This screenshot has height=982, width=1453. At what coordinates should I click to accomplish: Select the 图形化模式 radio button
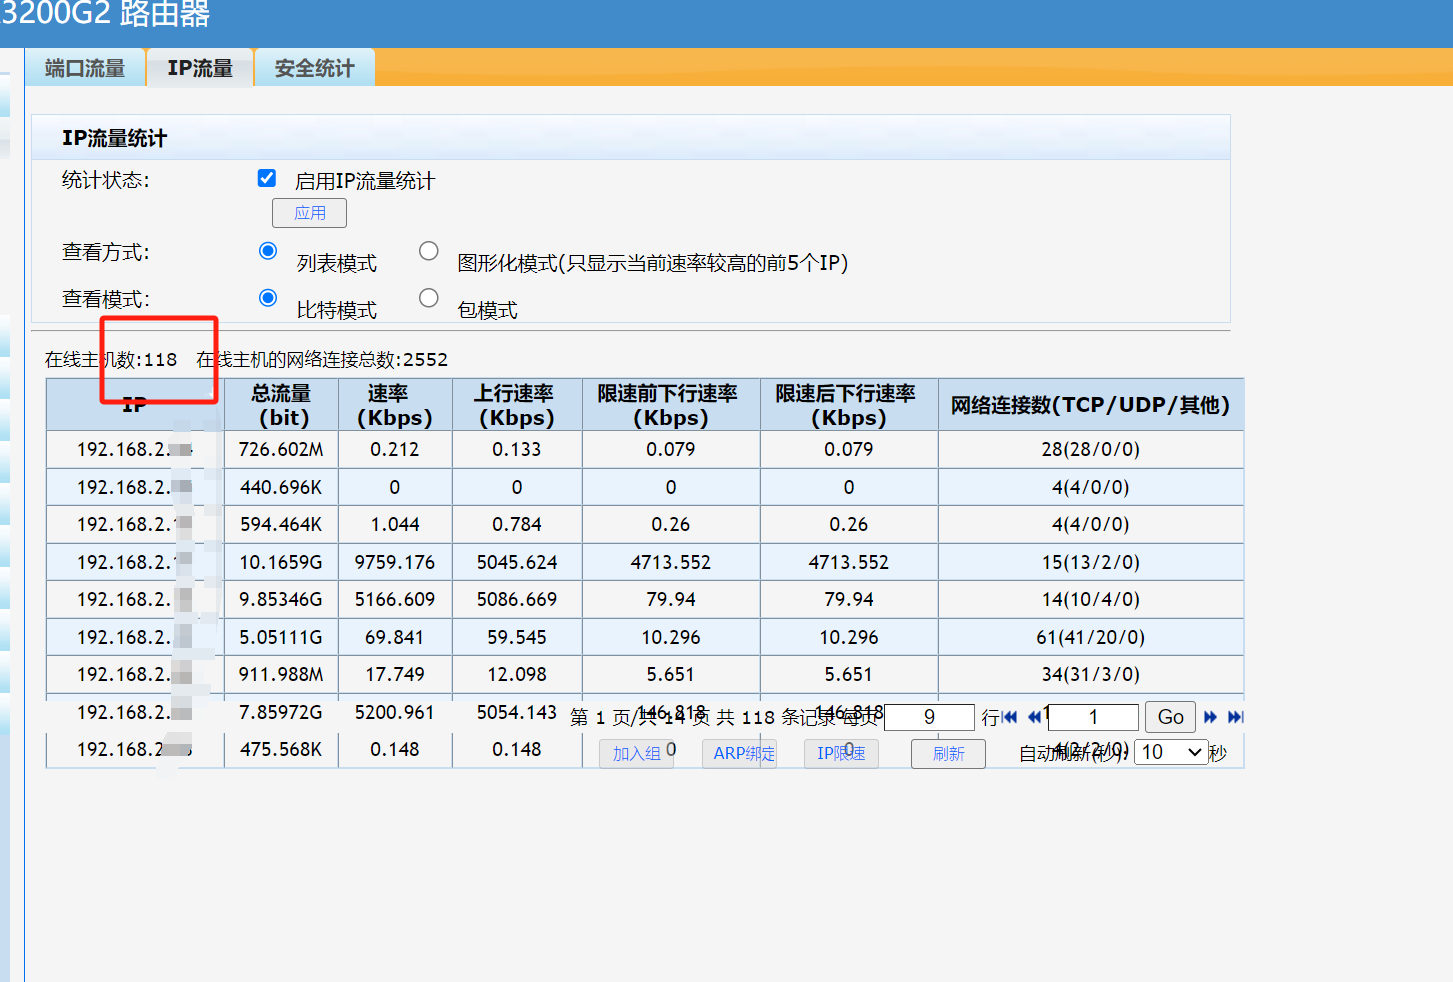point(429,251)
